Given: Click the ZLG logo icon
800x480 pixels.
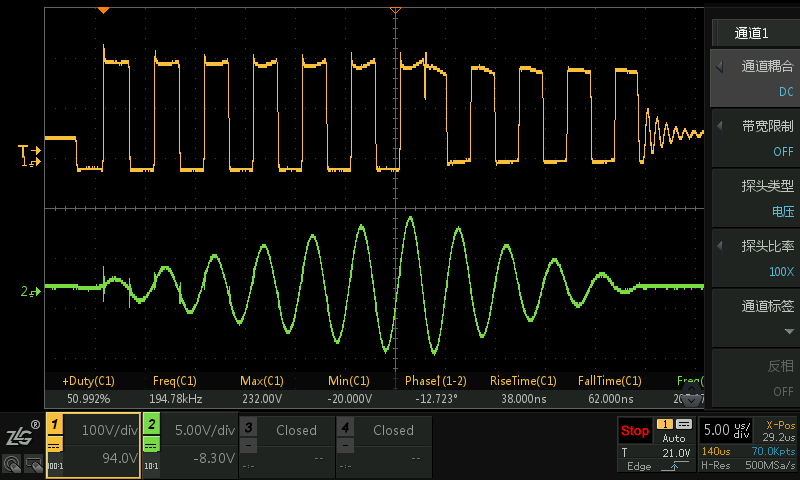Looking at the screenshot, I should tap(22, 434).
